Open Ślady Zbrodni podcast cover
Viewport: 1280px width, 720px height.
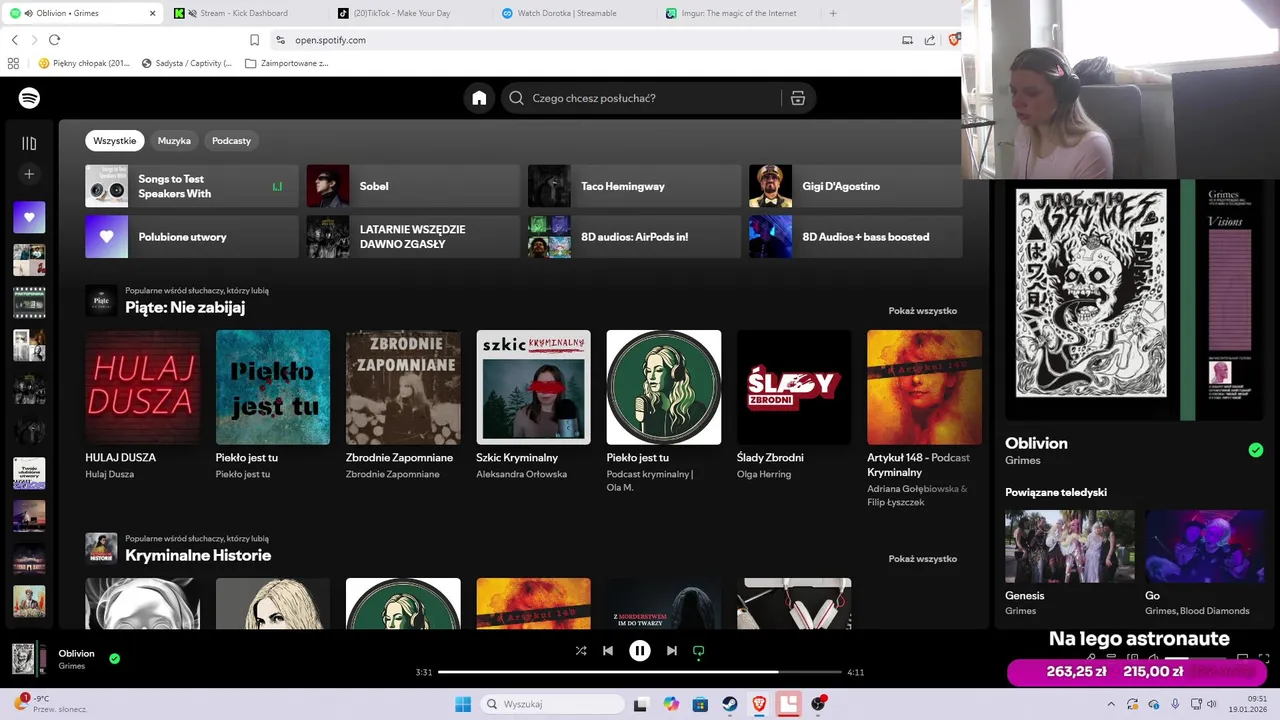tap(794, 387)
